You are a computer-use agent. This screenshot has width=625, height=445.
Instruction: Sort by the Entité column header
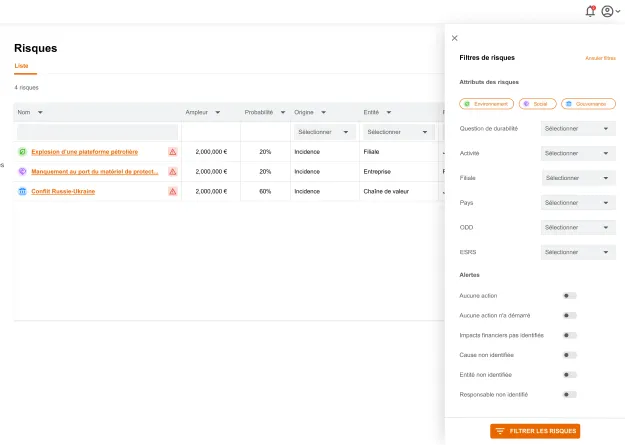[x=377, y=112]
